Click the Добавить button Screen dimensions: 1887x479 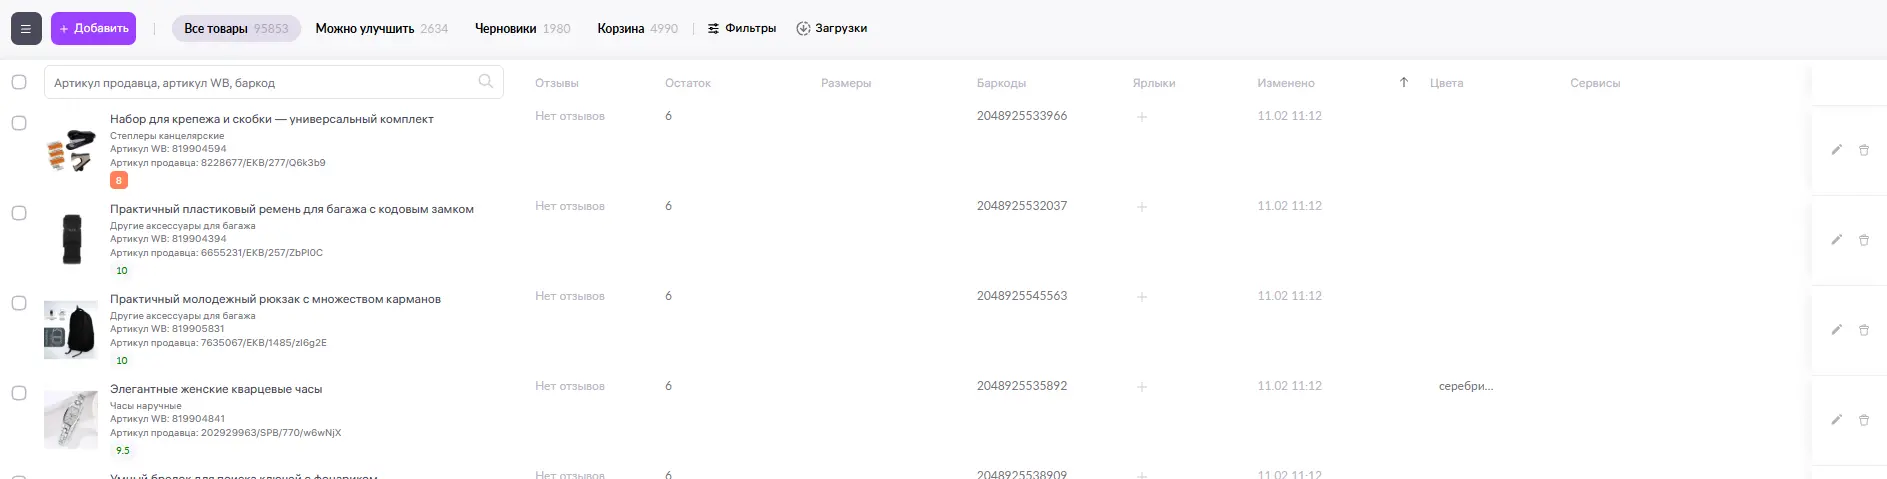tap(94, 29)
